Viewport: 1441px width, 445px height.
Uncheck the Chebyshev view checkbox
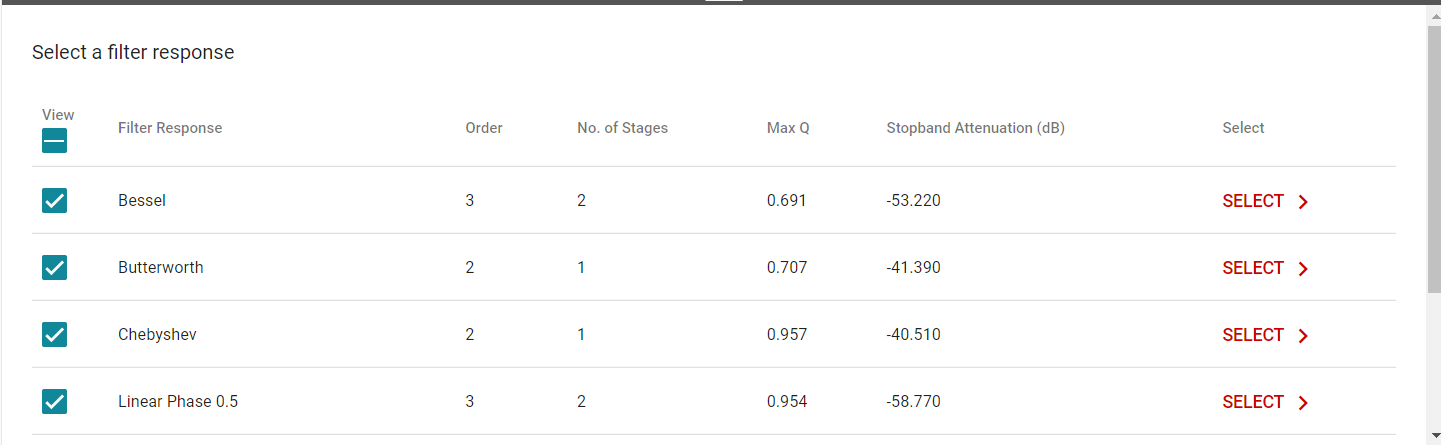54,335
